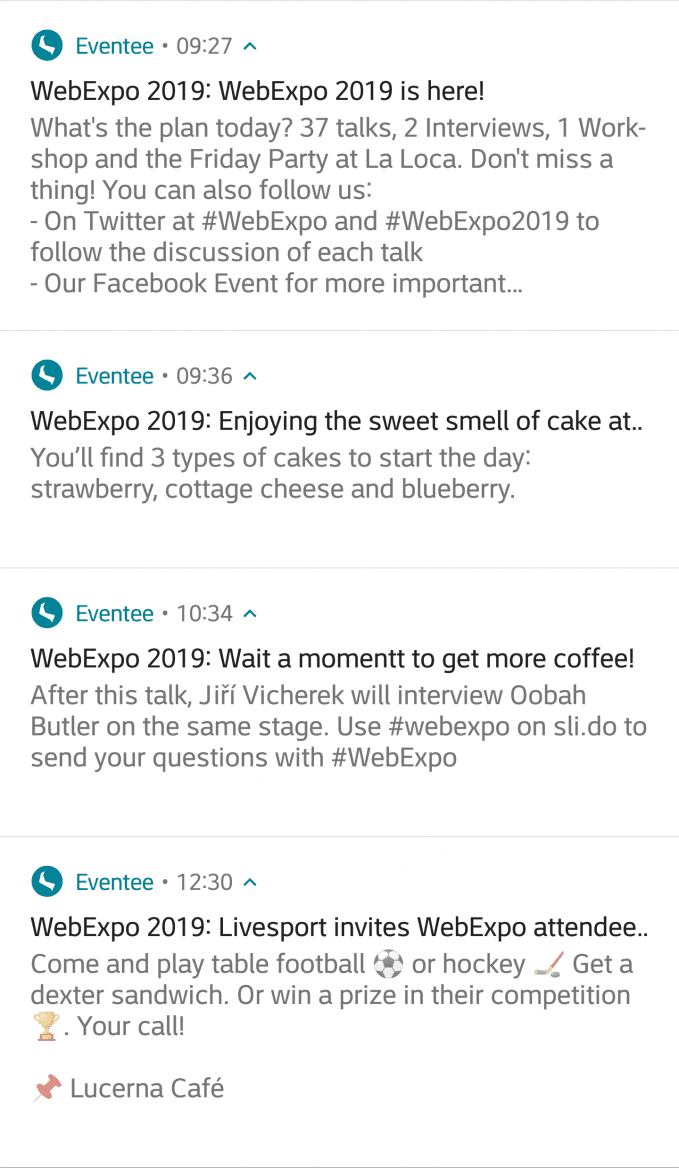Tap the Eventee app icon on the 09:27 notification
The width and height of the screenshot is (679, 1168).
(47, 46)
